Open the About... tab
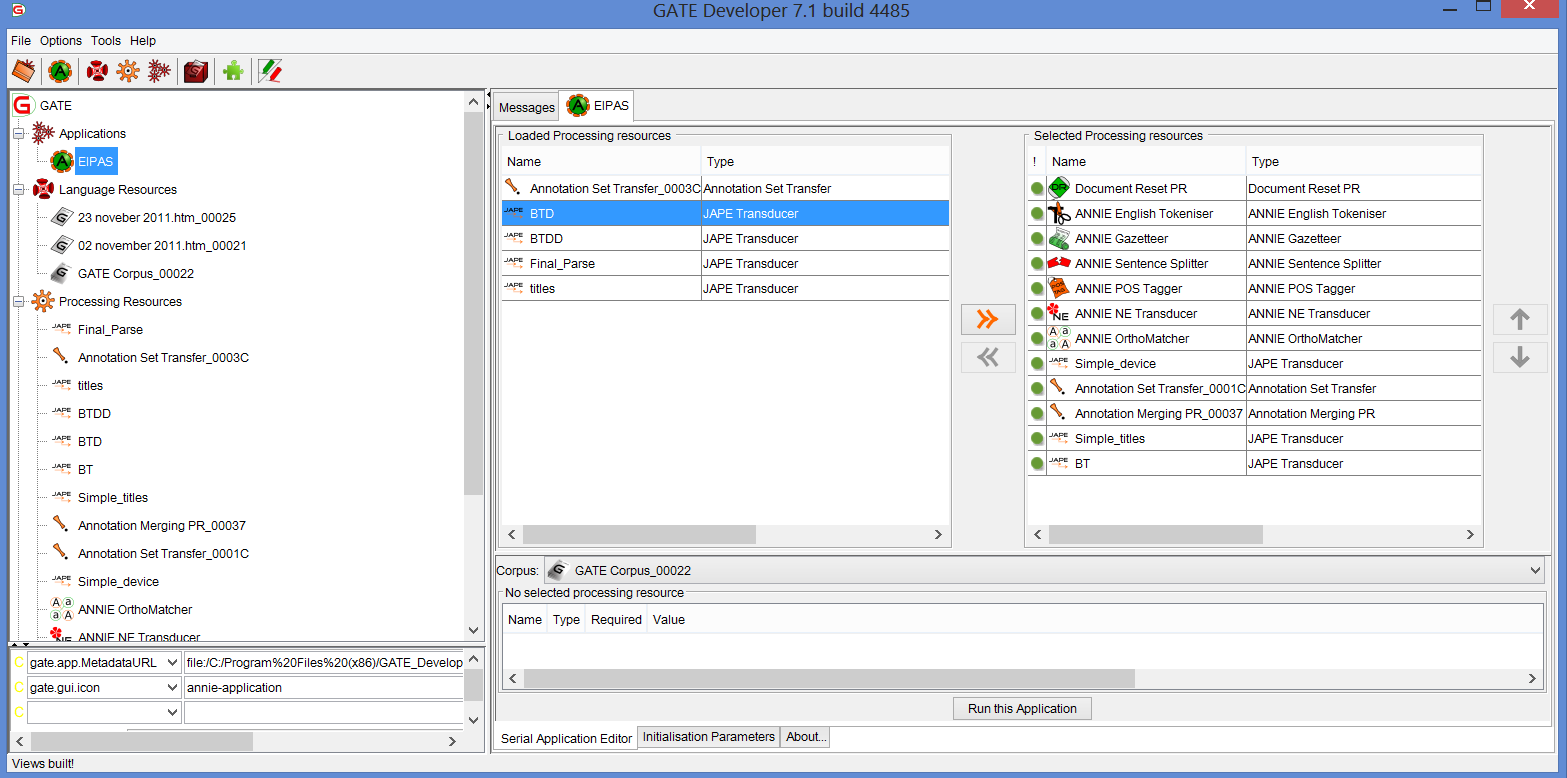 click(x=806, y=737)
